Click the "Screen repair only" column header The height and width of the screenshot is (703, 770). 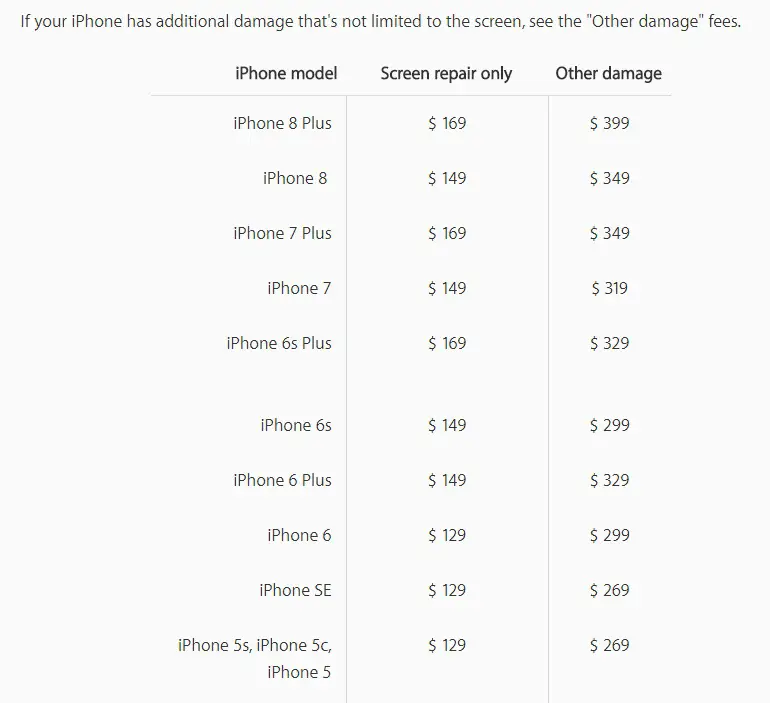click(446, 73)
